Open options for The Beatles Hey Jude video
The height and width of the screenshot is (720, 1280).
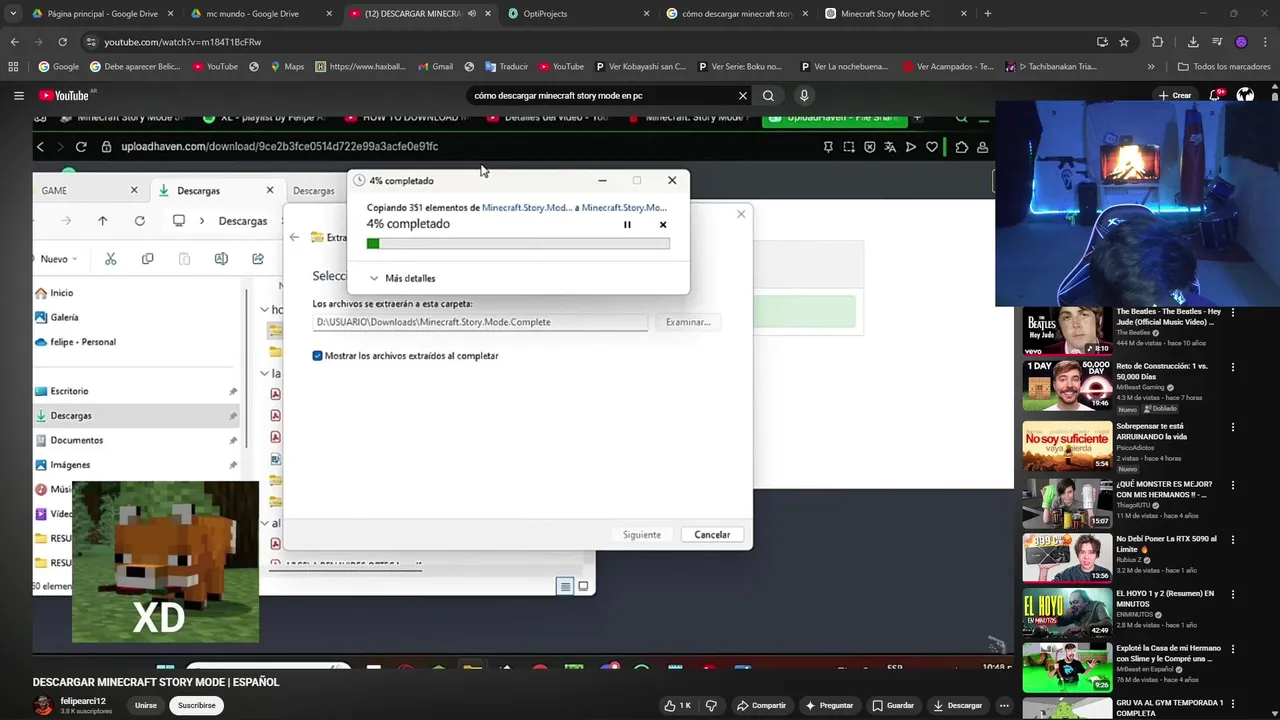tap(1232, 313)
